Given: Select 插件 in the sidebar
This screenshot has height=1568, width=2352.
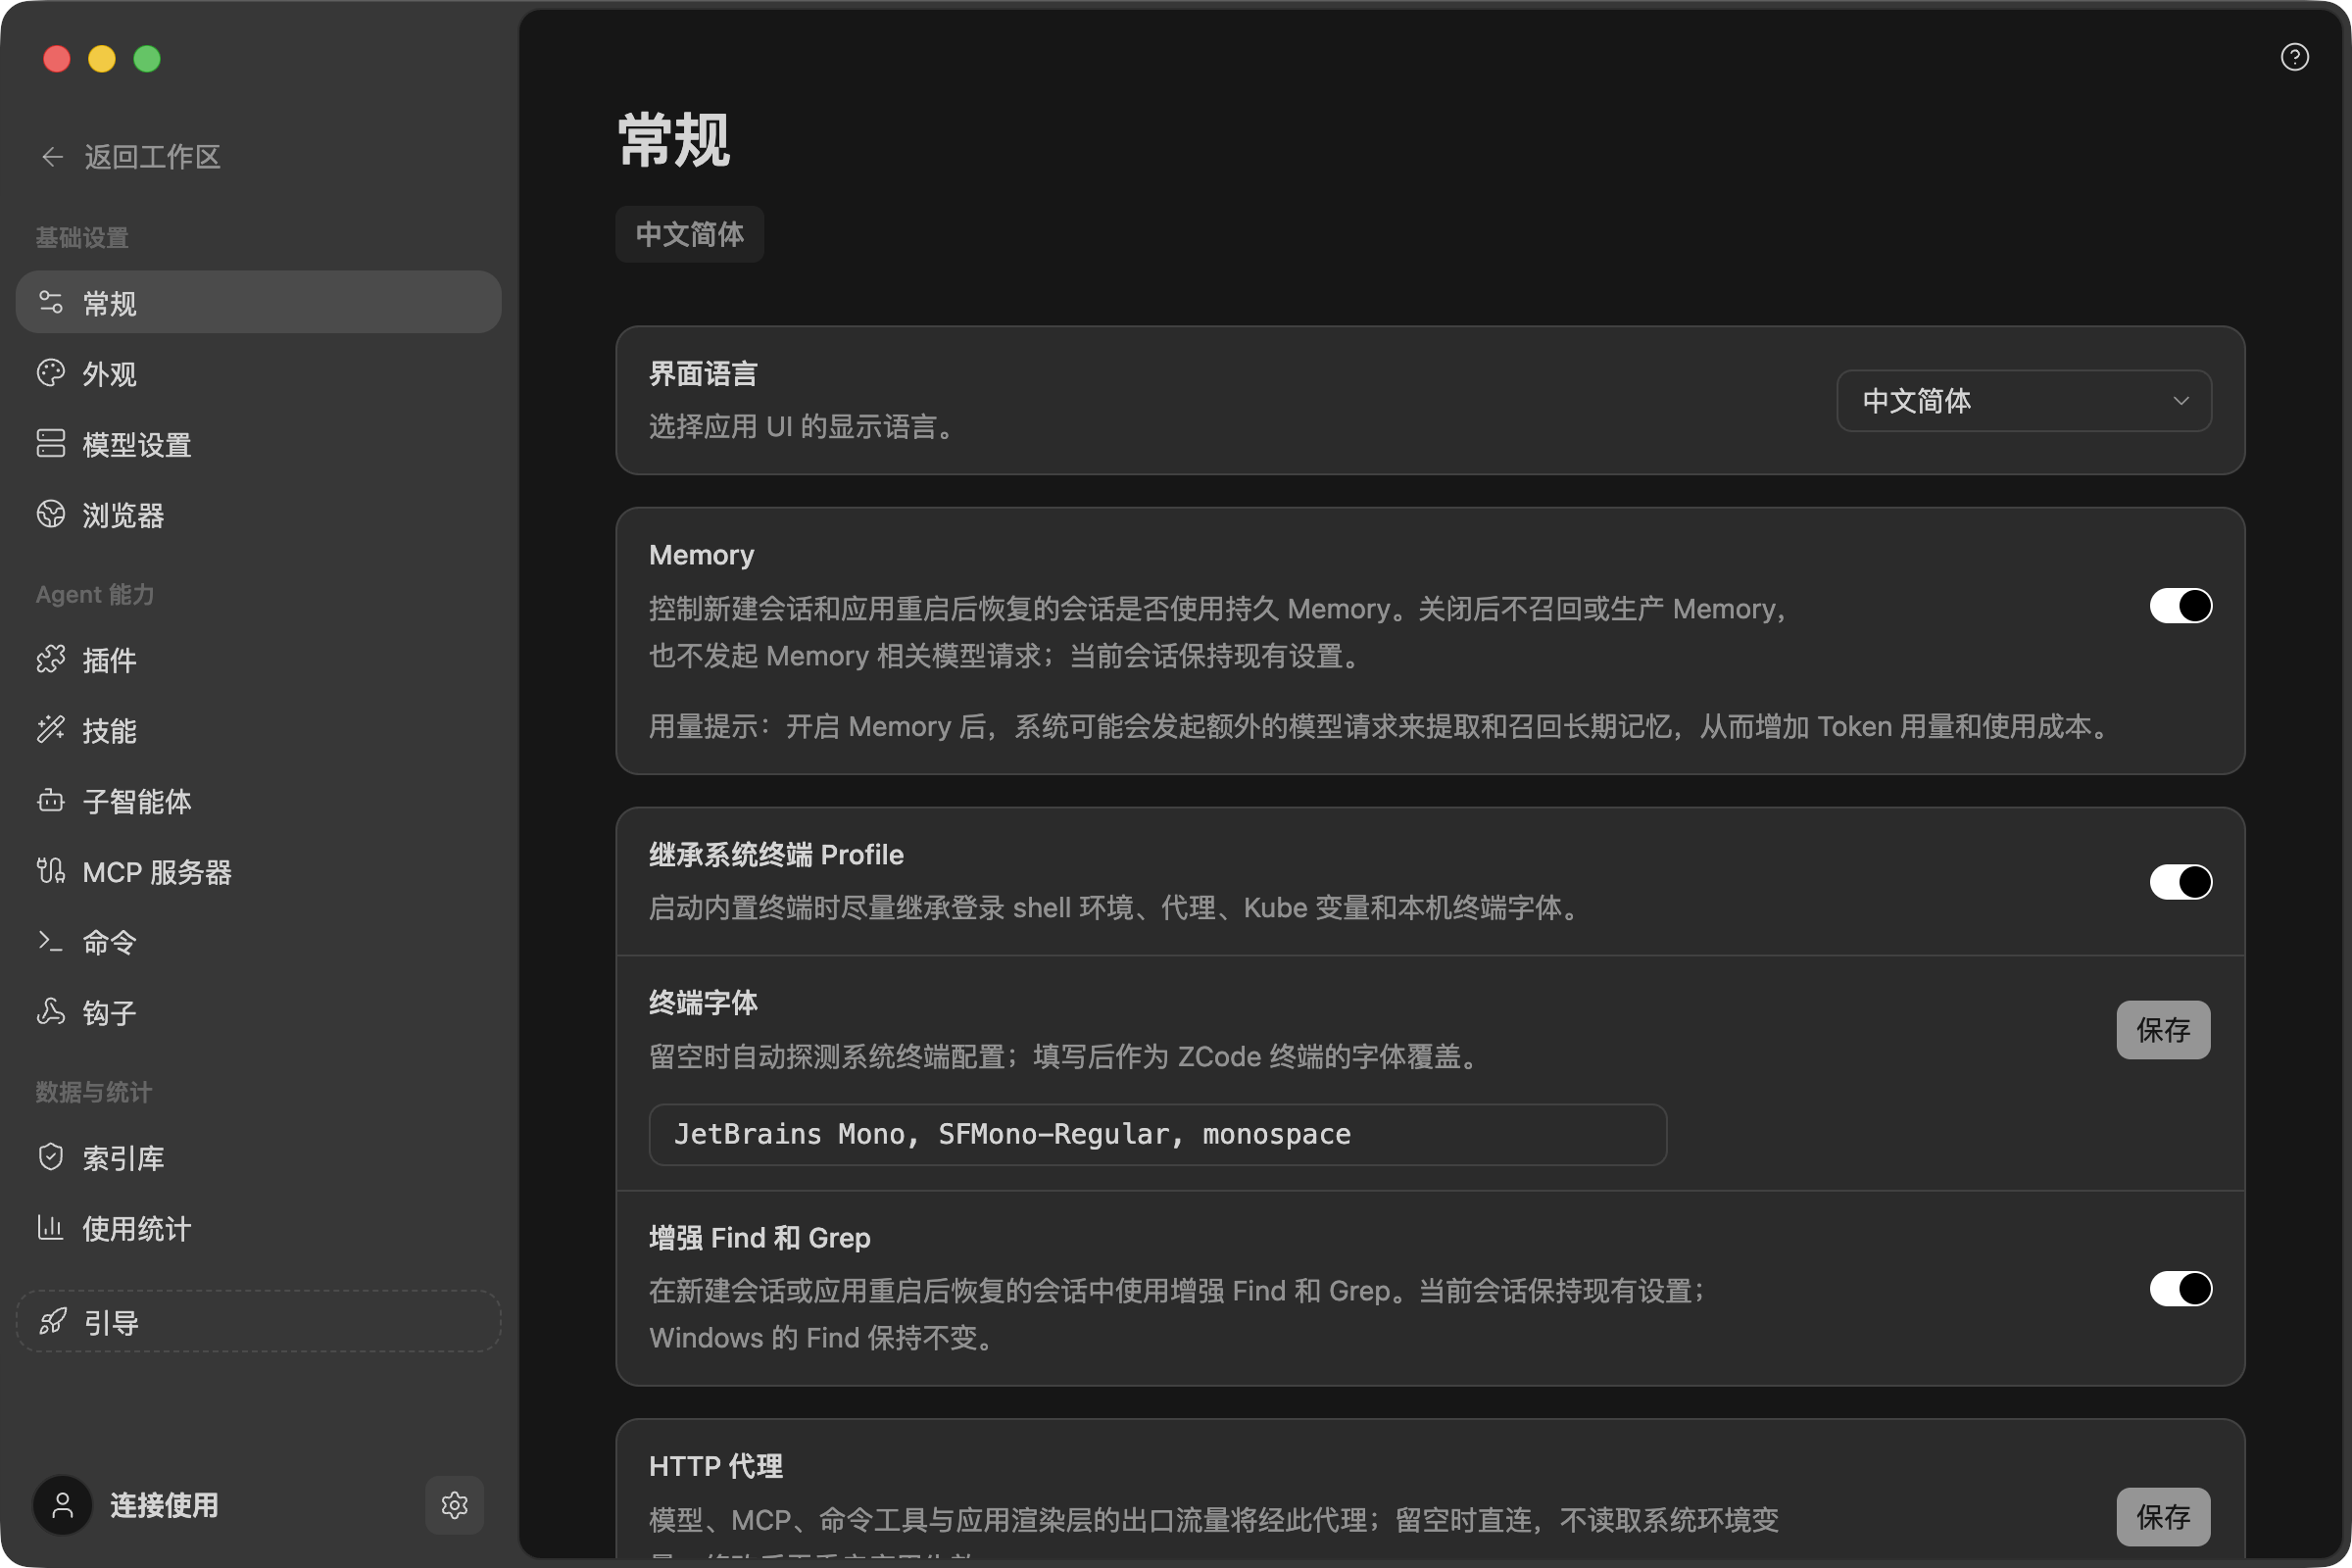Looking at the screenshot, I should [259, 659].
